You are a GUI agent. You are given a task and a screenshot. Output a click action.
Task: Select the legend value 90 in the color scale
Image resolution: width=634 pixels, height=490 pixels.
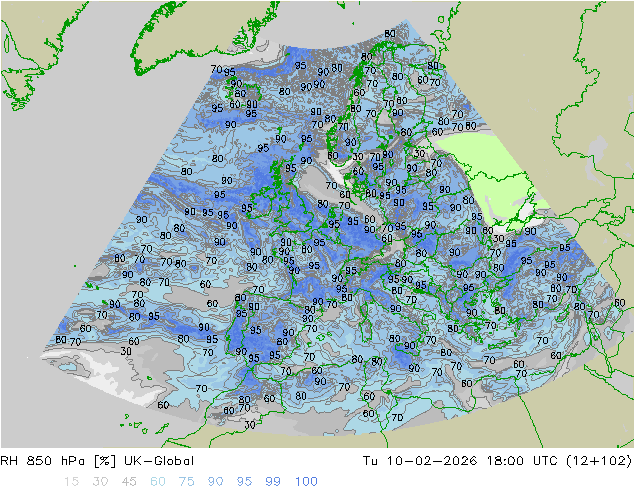(x=215, y=482)
